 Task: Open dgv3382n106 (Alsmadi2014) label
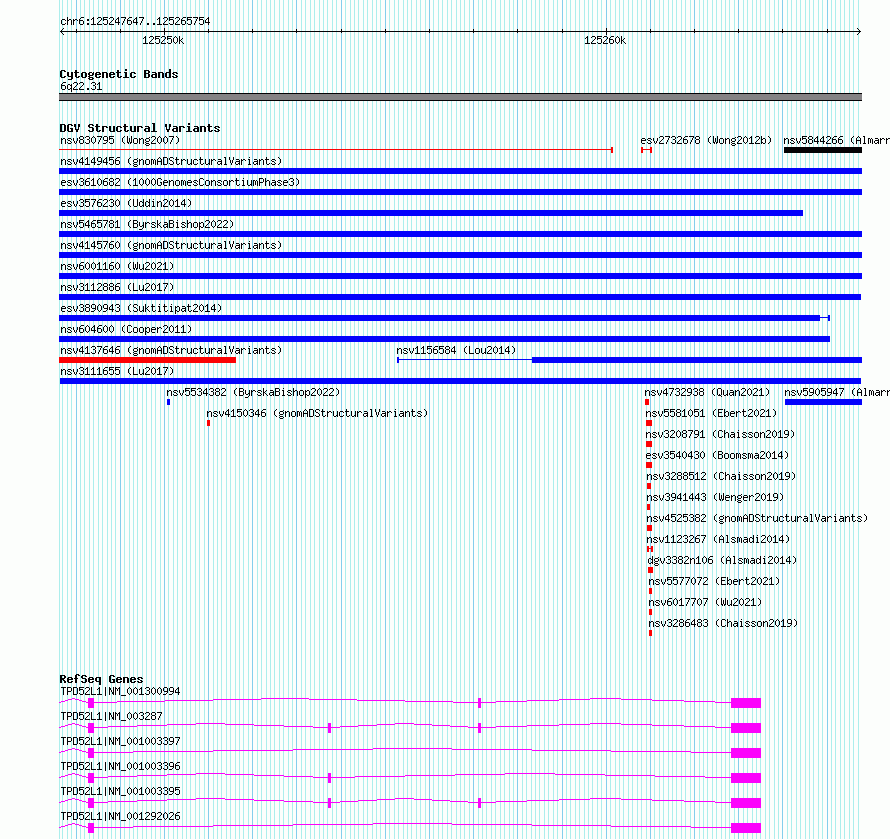coord(723,560)
